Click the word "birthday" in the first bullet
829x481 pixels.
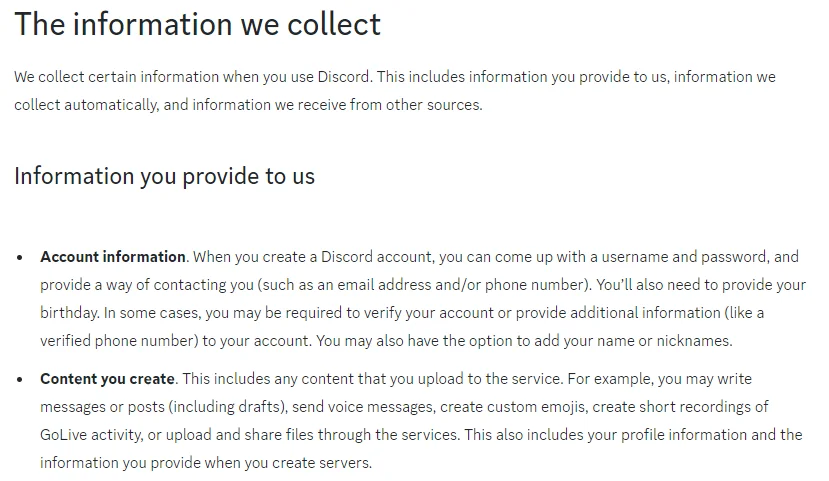point(70,313)
